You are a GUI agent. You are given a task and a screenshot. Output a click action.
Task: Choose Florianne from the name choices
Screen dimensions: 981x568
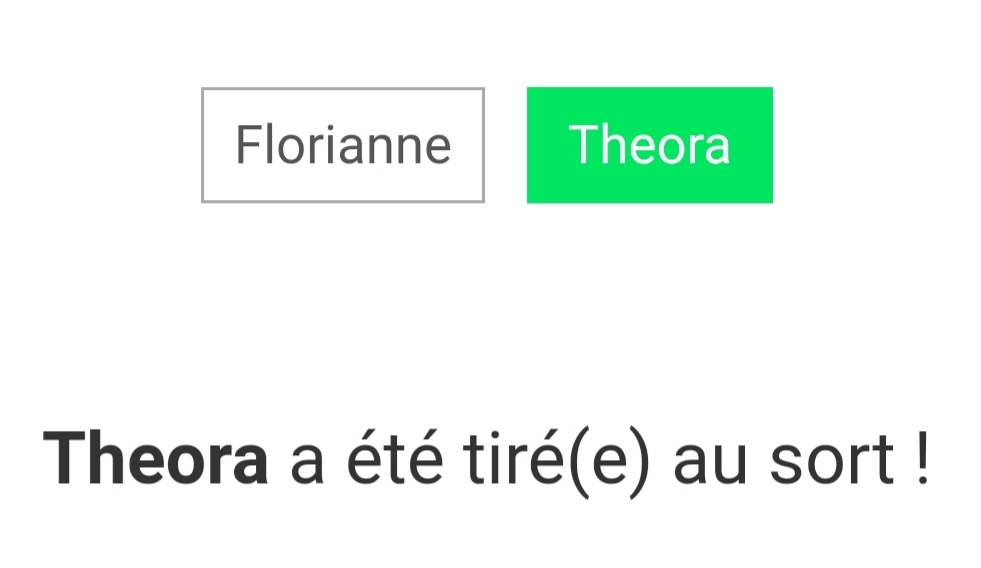[x=343, y=146]
